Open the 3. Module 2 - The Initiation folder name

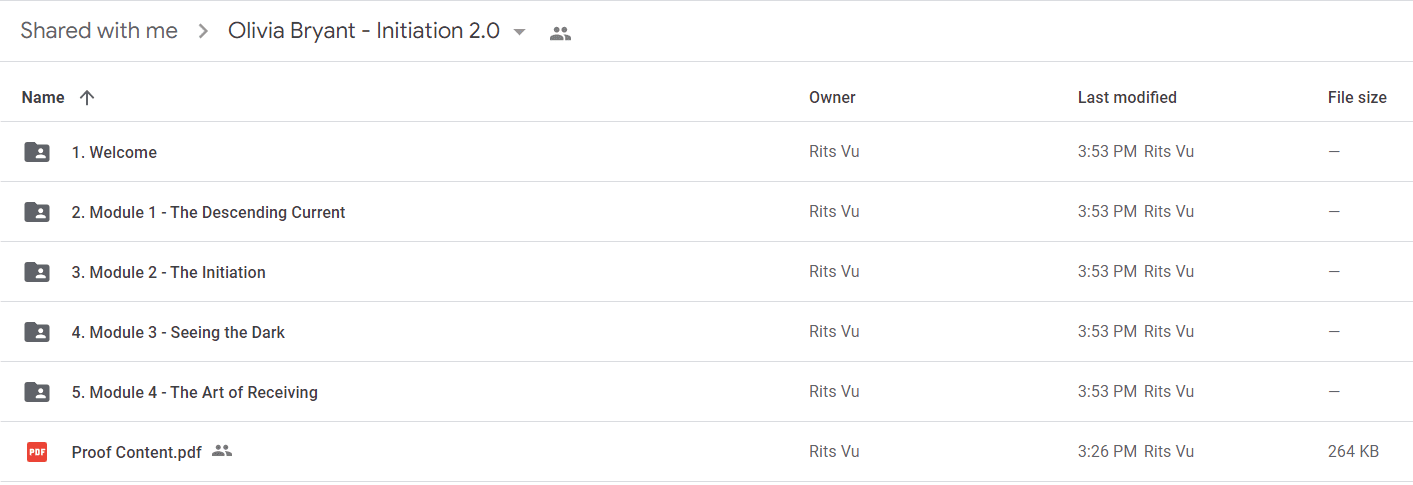point(169,272)
